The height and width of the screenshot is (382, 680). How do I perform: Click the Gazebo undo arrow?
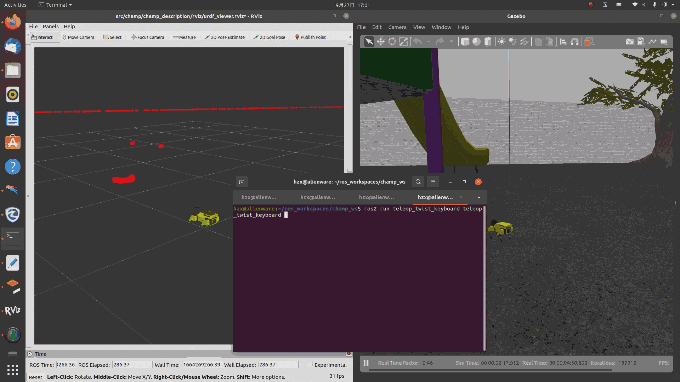(418, 42)
